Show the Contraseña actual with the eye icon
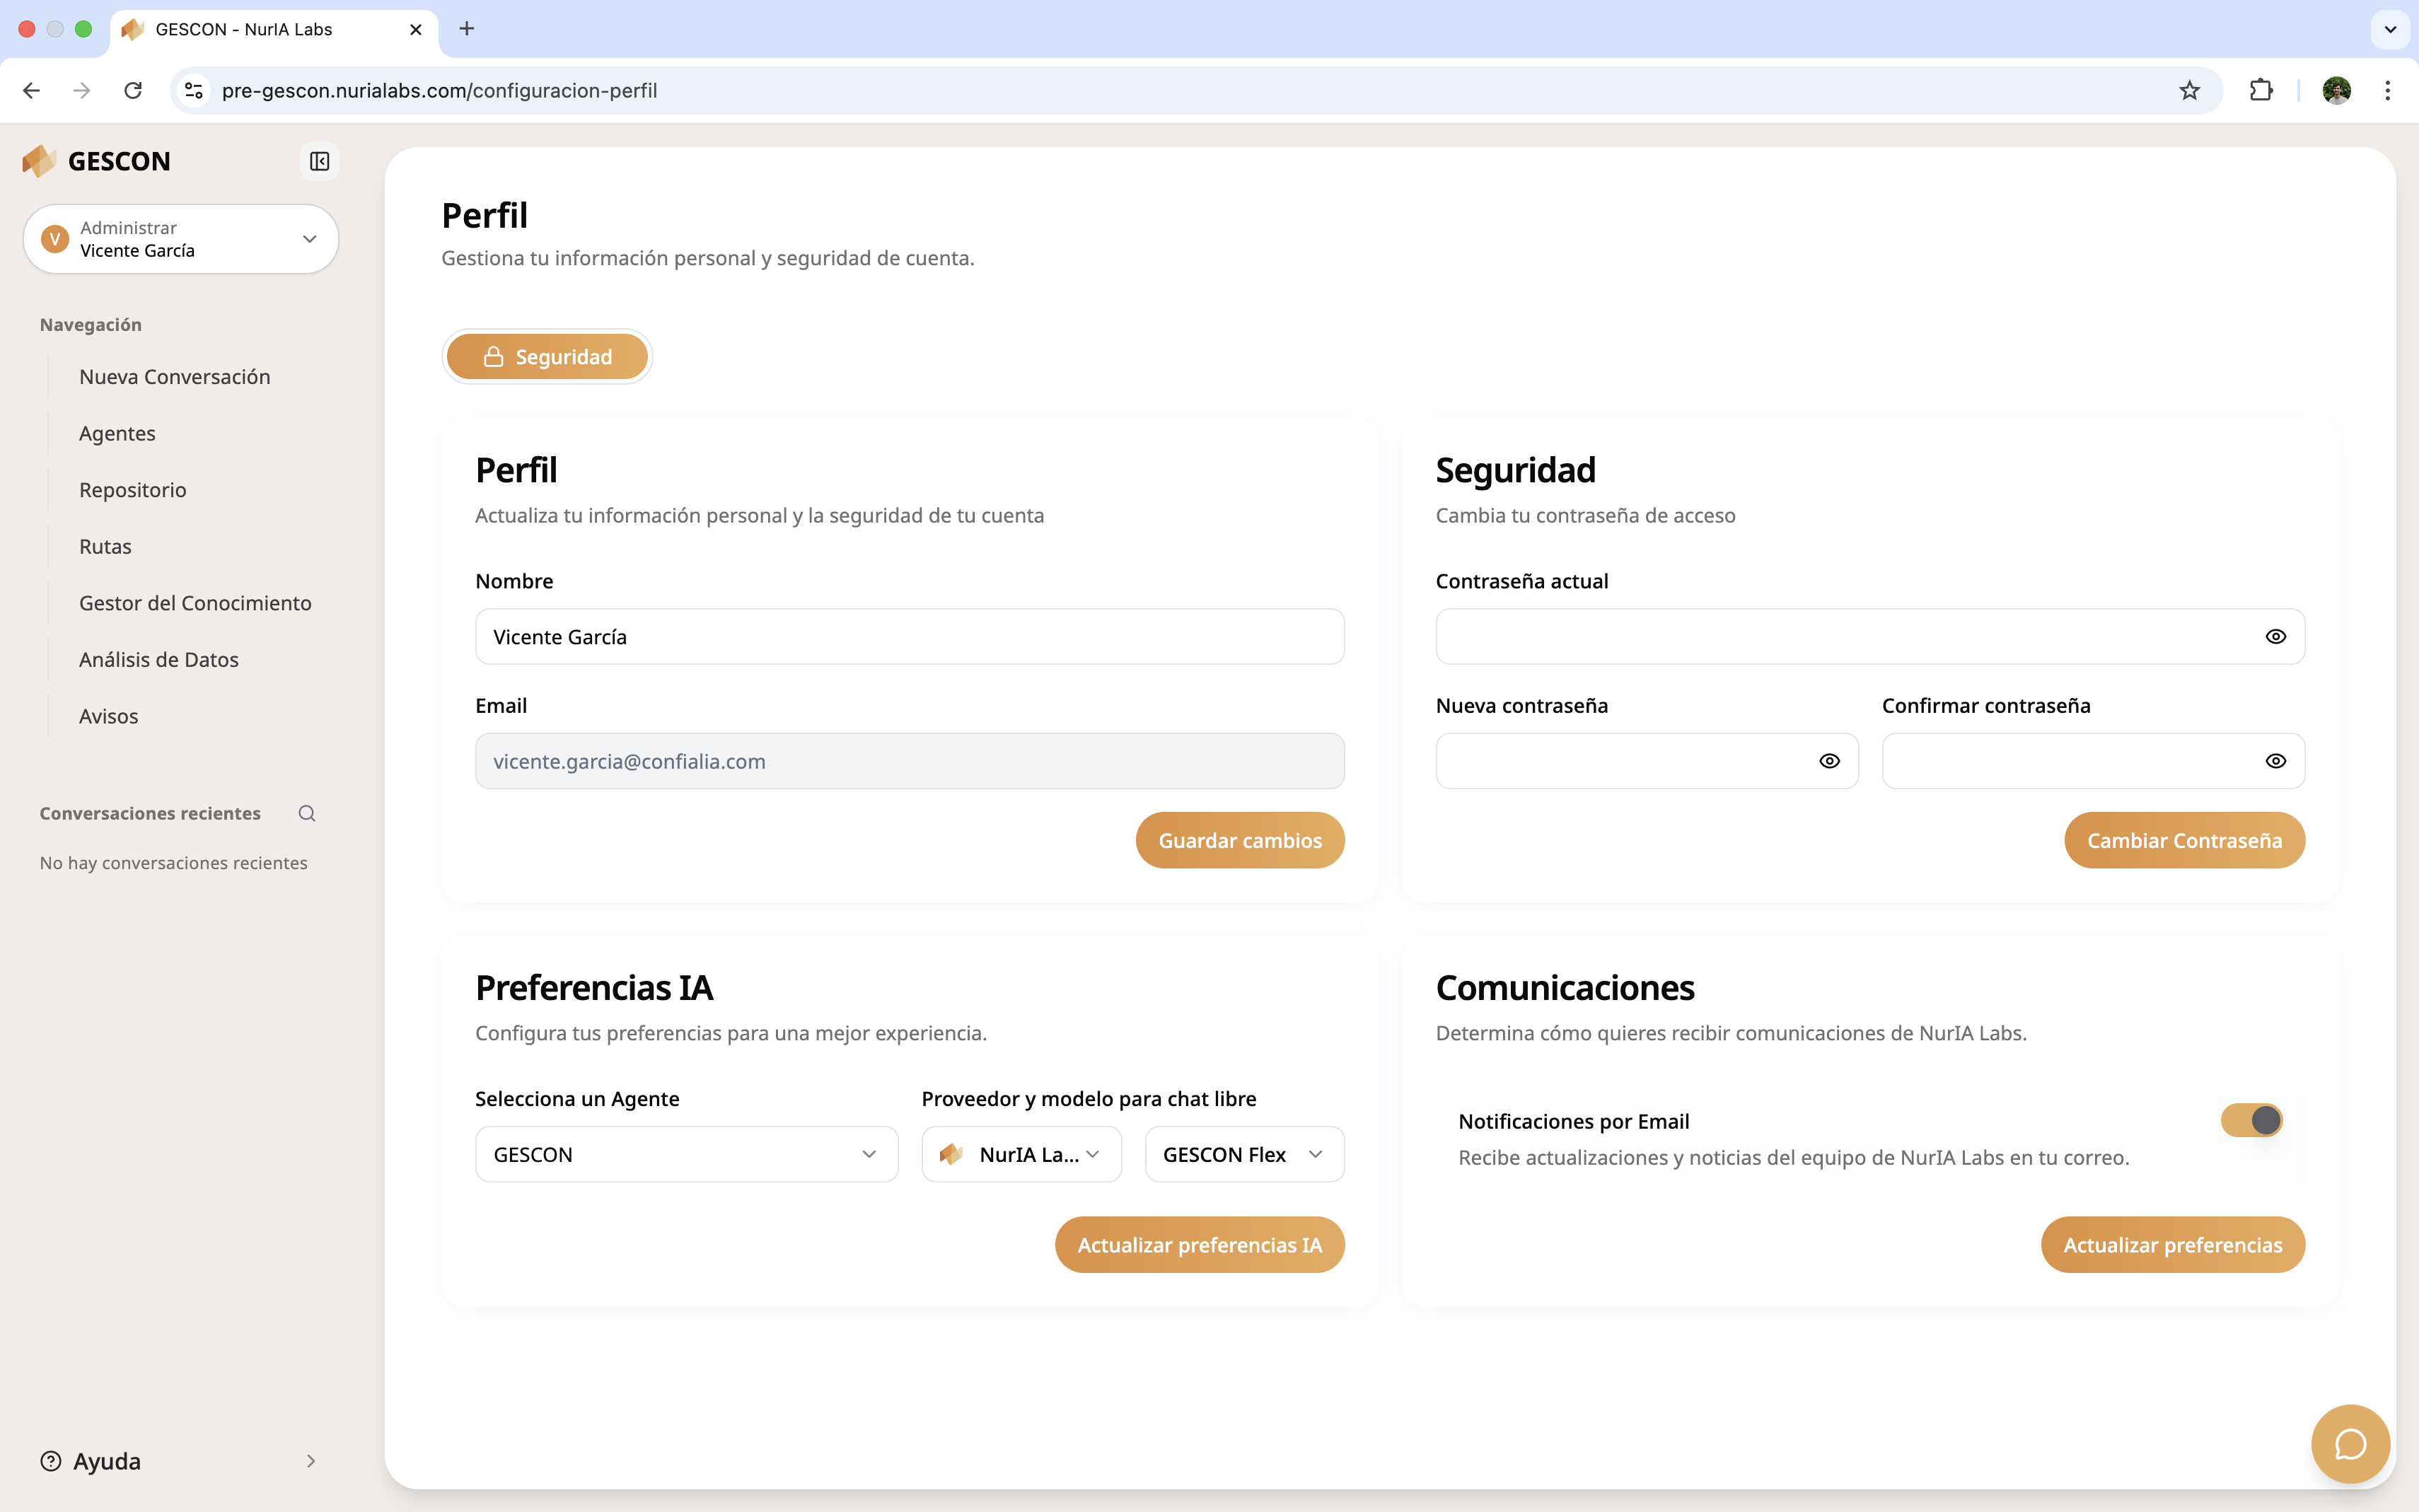The width and height of the screenshot is (2419, 1512). click(2275, 636)
